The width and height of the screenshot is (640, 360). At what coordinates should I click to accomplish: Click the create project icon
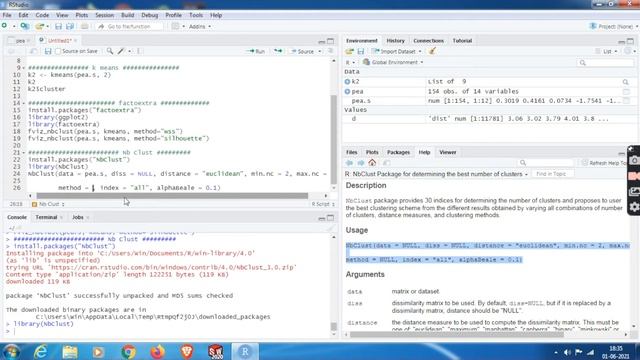25,26
